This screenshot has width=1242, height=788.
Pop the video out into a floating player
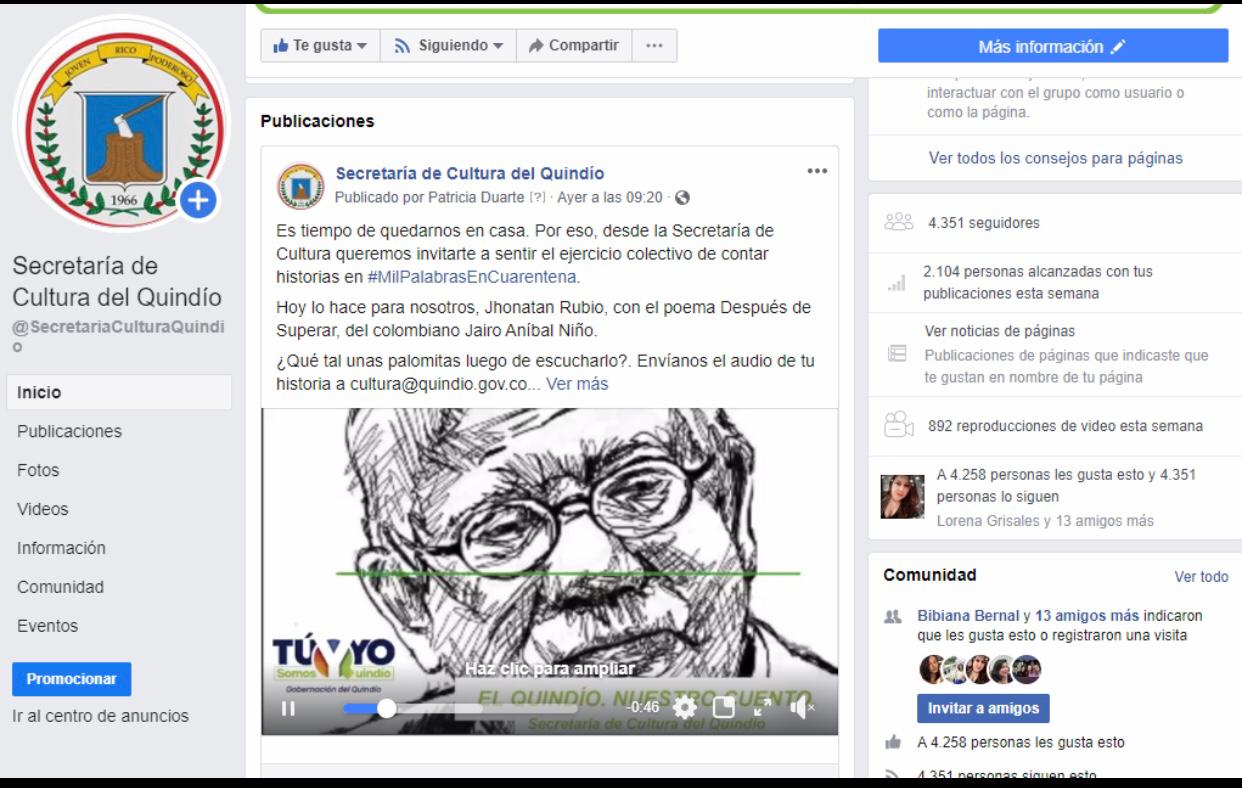(x=724, y=707)
